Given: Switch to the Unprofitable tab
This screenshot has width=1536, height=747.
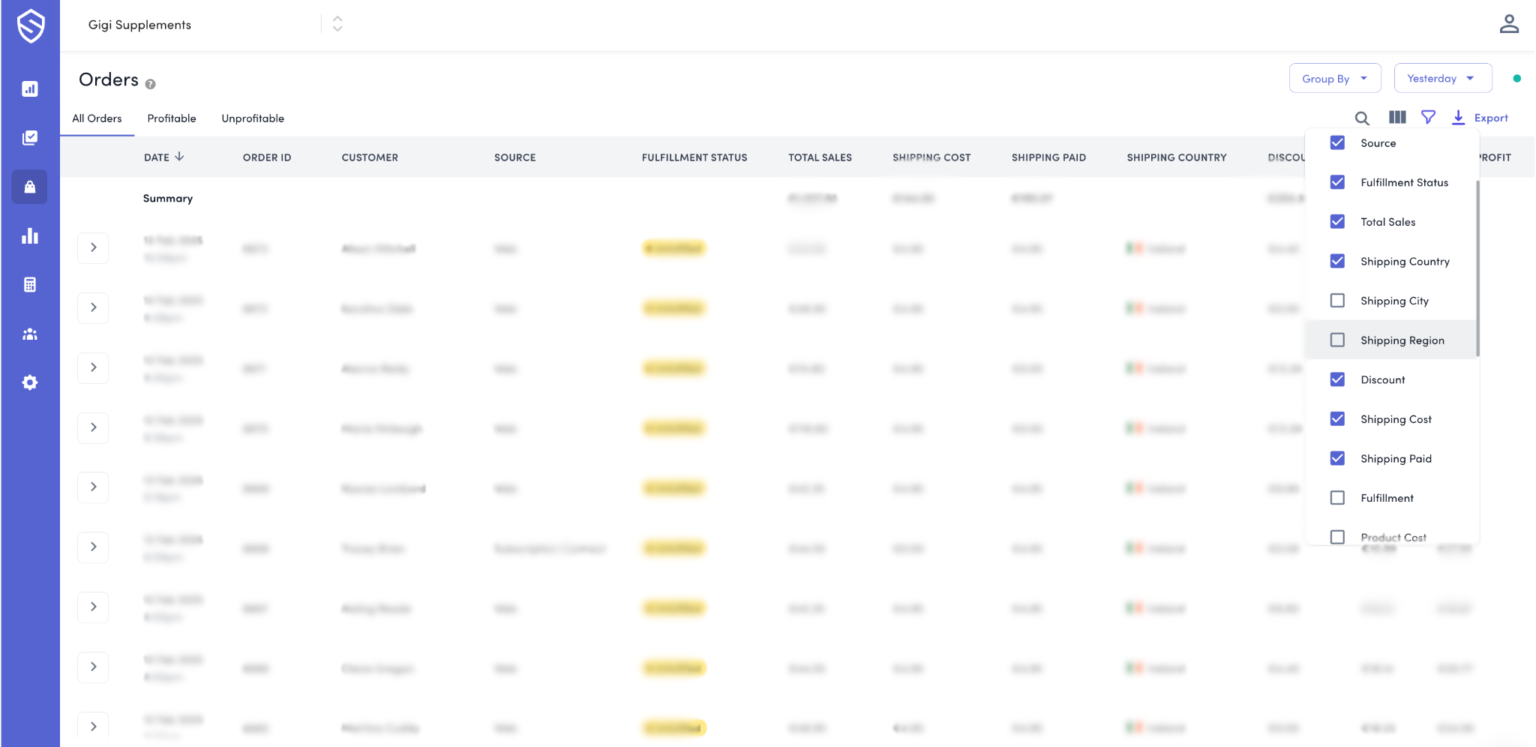Looking at the screenshot, I should pos(253,119).
